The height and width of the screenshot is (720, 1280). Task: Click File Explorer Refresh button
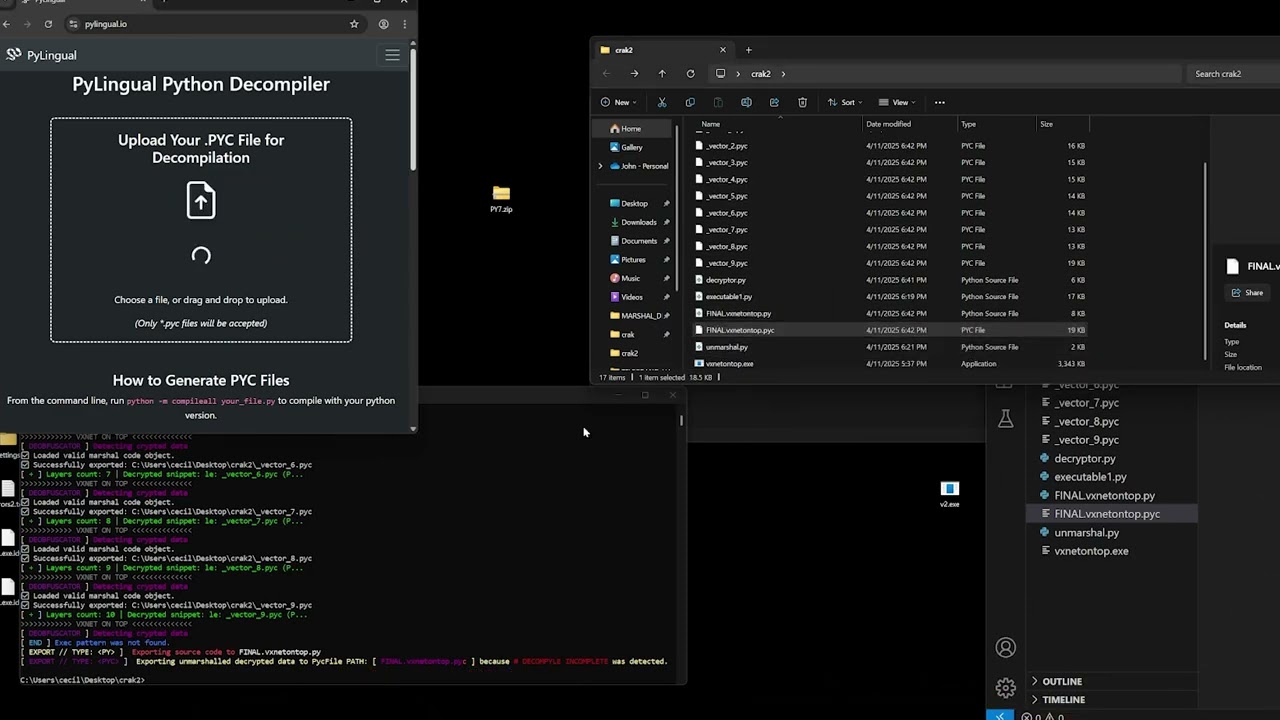tap(690, 73)
